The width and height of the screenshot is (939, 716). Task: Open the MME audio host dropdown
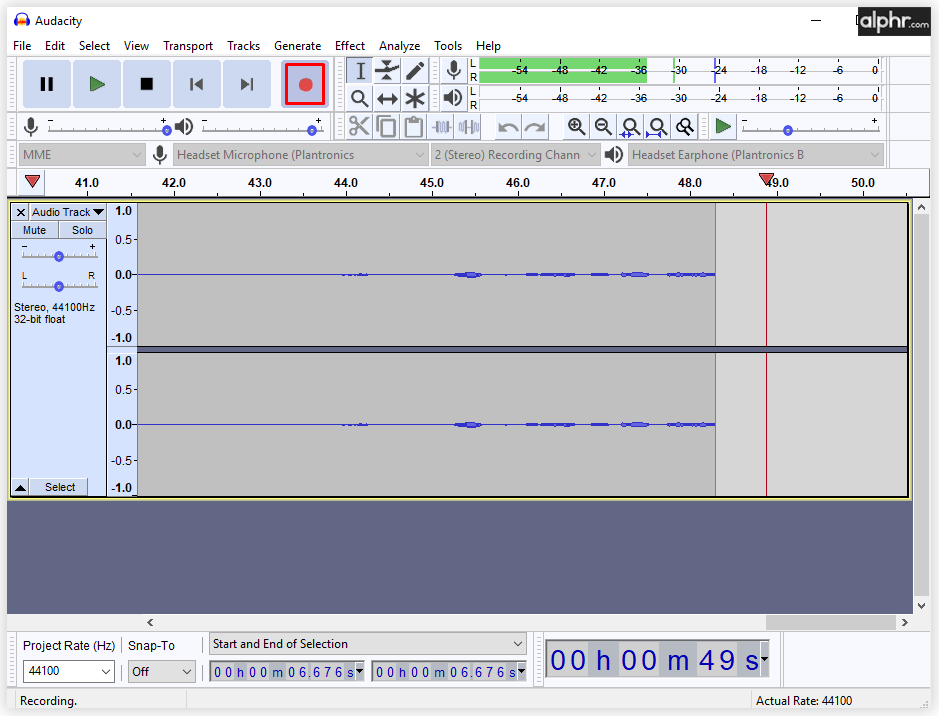coord(82,155)
